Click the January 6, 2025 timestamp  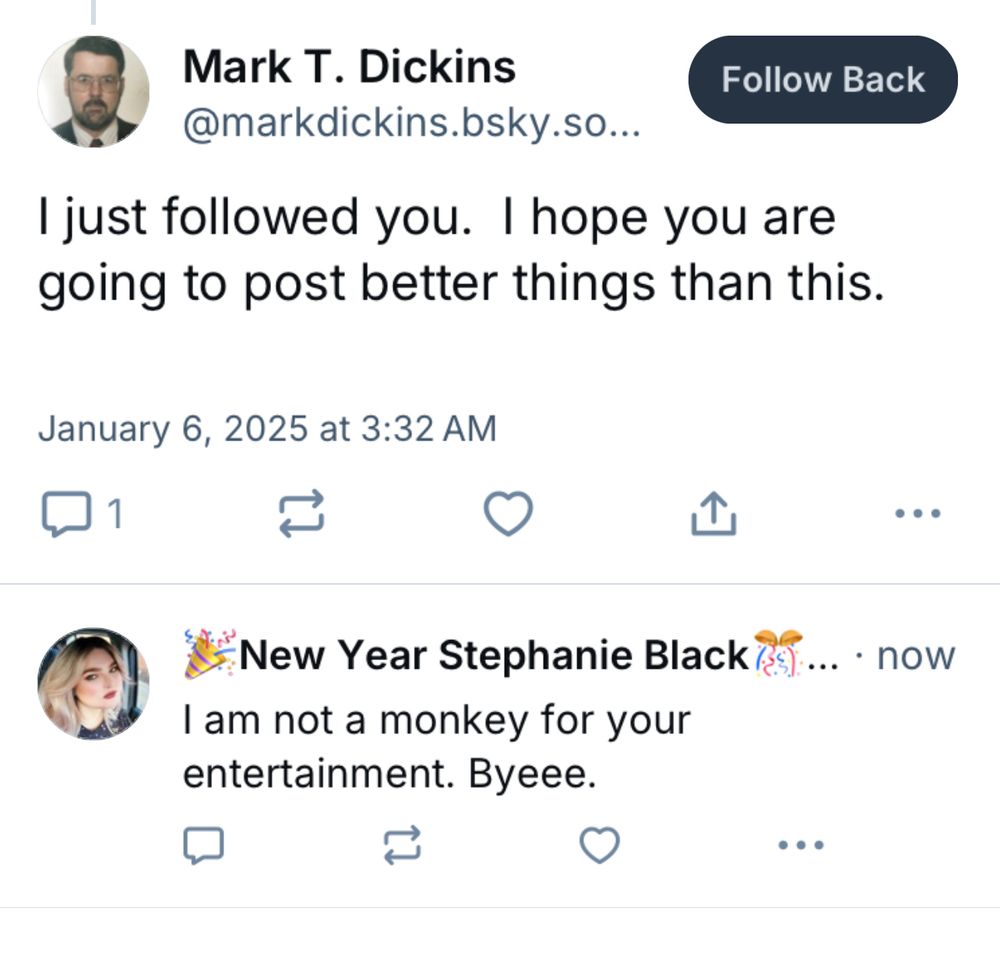[267, 429]
